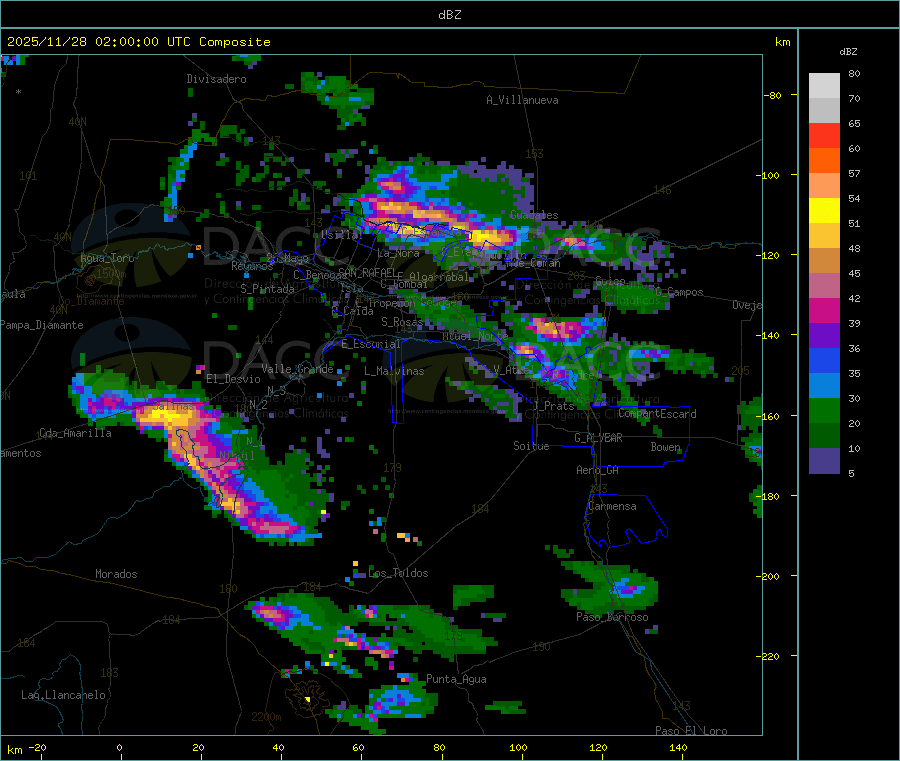Viewport: 900px width, 761px height.
Task: Click the tan 45-48 dBZ legend swatch
Action: click(x=824, y=261)
